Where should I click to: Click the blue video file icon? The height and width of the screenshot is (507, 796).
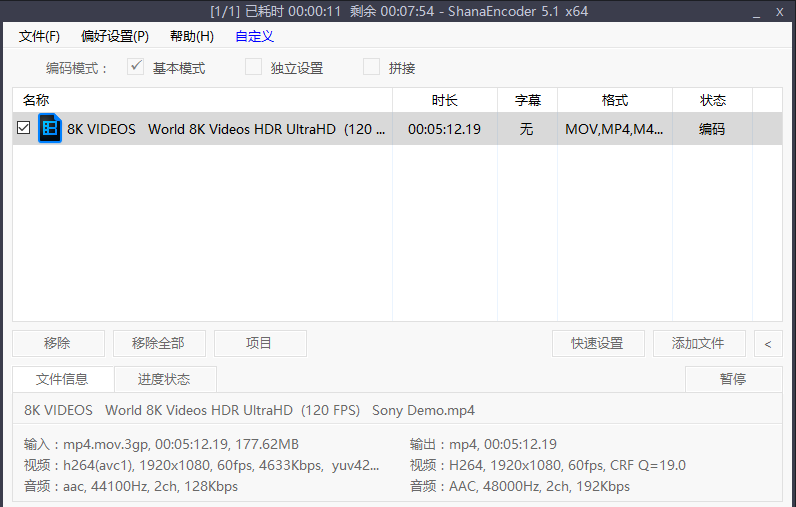(x=50, y=128)
